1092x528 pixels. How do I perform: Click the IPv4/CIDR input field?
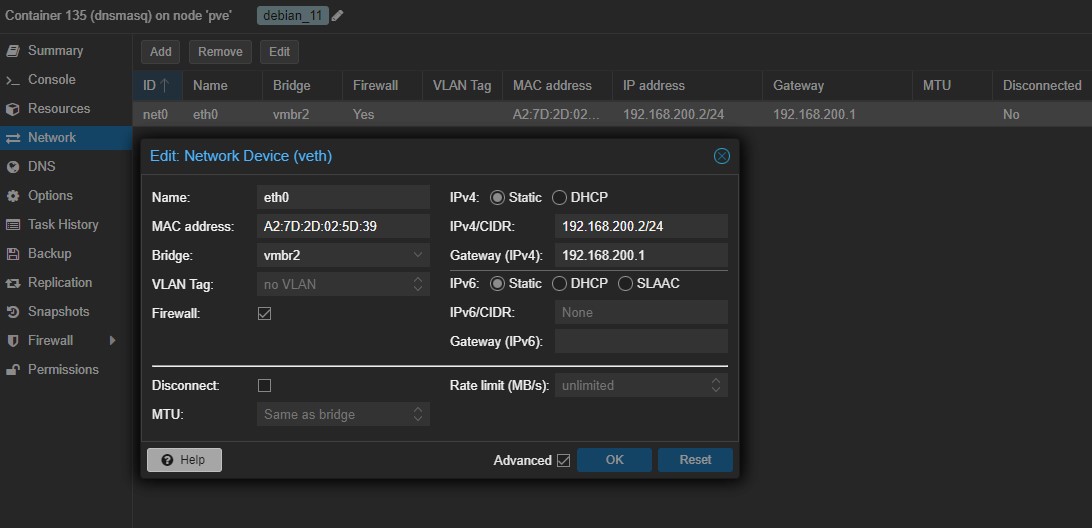click(x=640, y=227)
